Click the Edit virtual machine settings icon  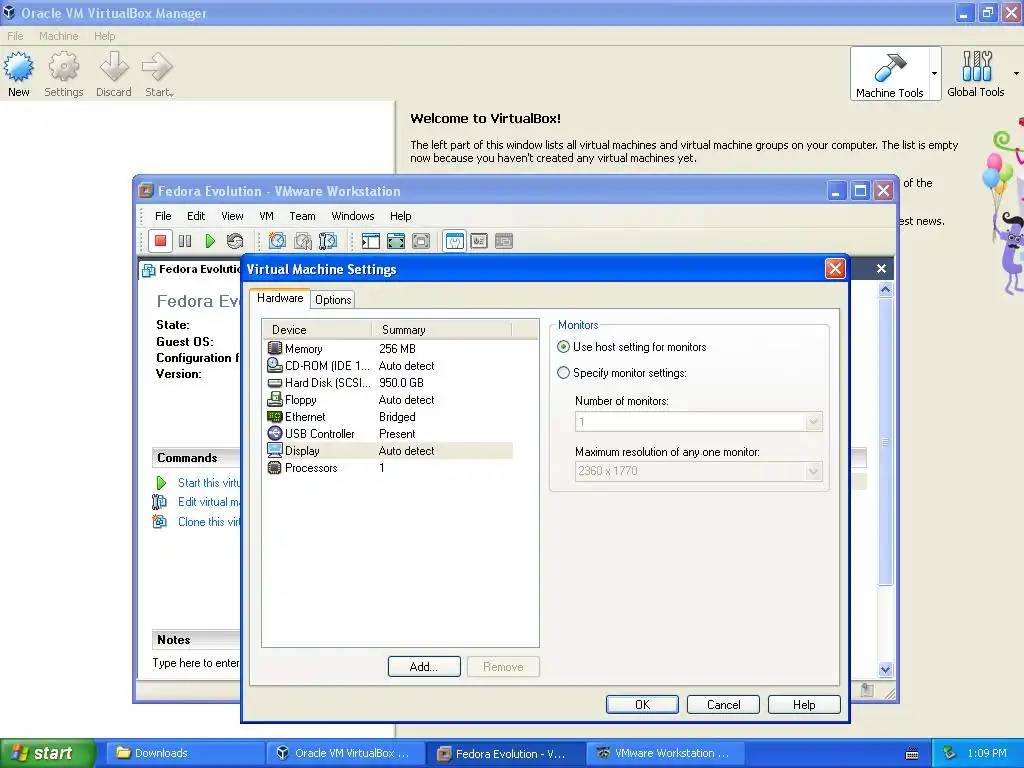[159, 502]
